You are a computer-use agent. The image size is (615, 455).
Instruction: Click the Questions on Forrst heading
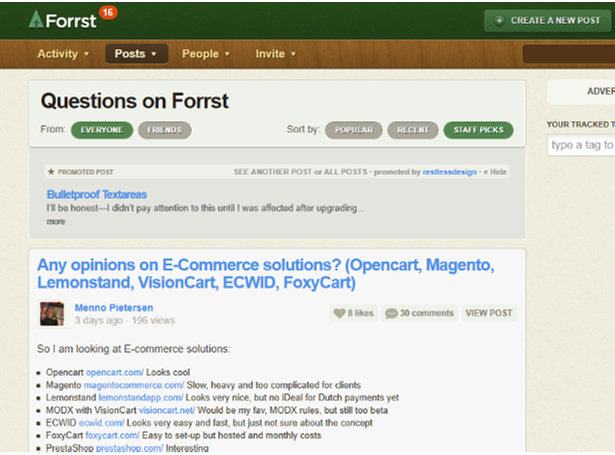135,101
